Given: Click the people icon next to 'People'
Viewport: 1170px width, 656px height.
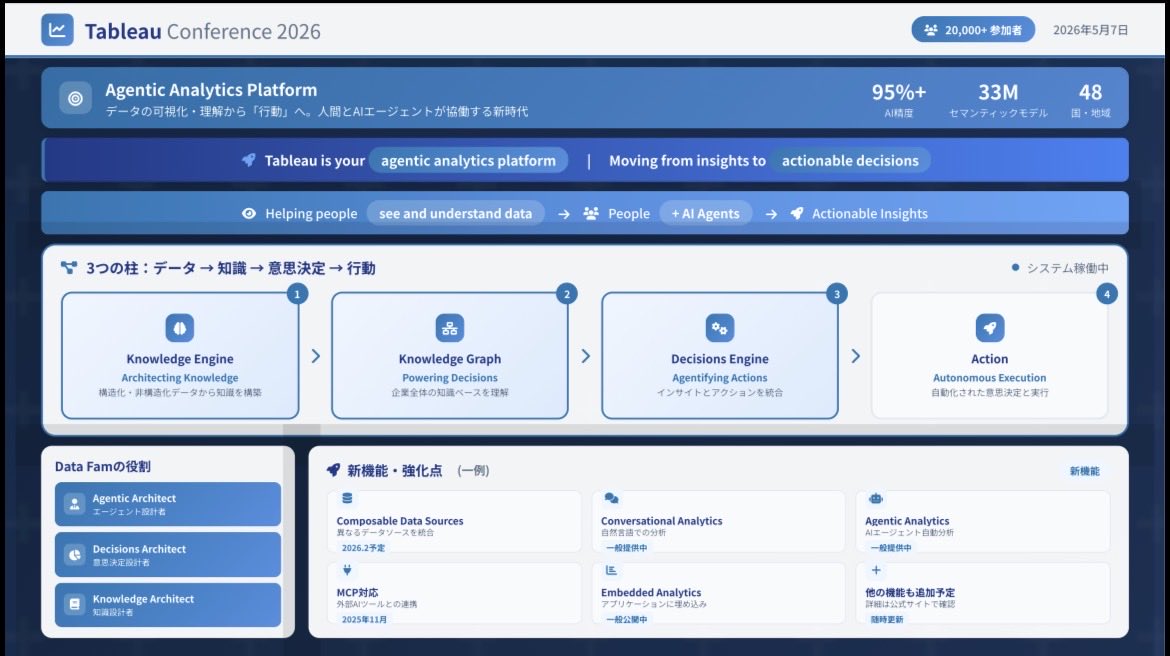Looking at the screenshot, I should pyautogui.click(x=591, y=213).
